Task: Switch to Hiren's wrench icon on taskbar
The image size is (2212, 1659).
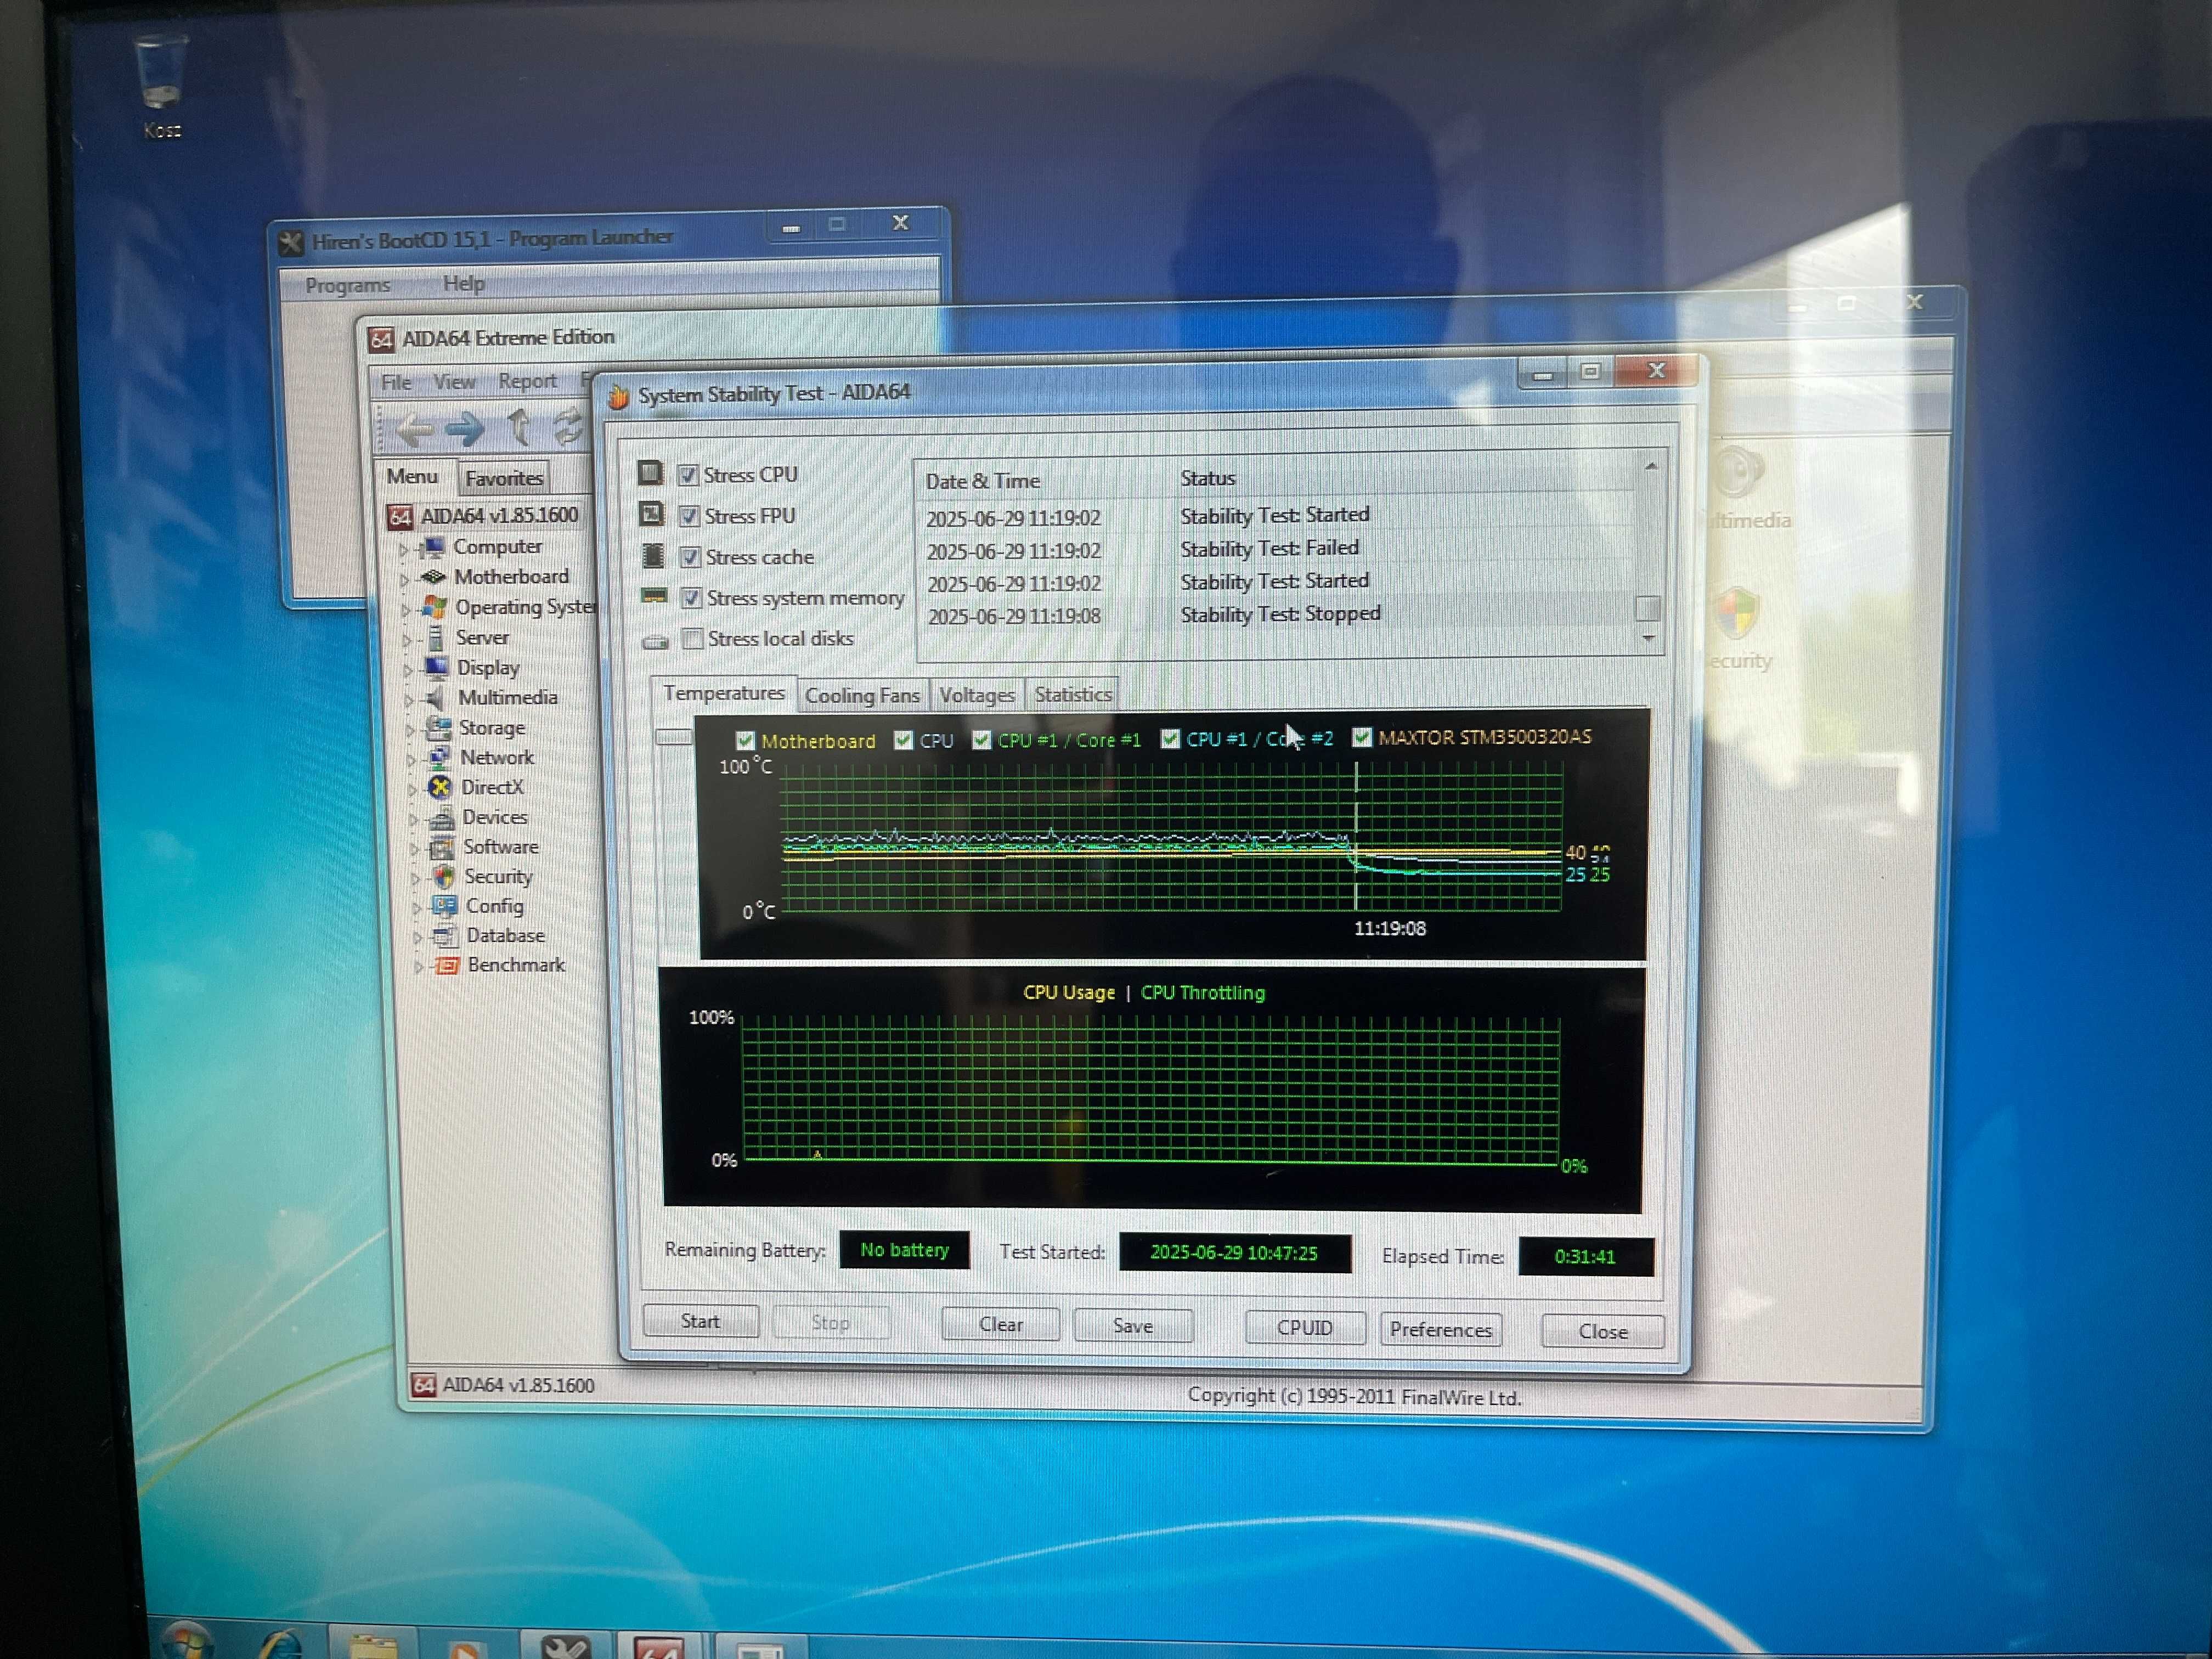Action: tap(565, 1648)
